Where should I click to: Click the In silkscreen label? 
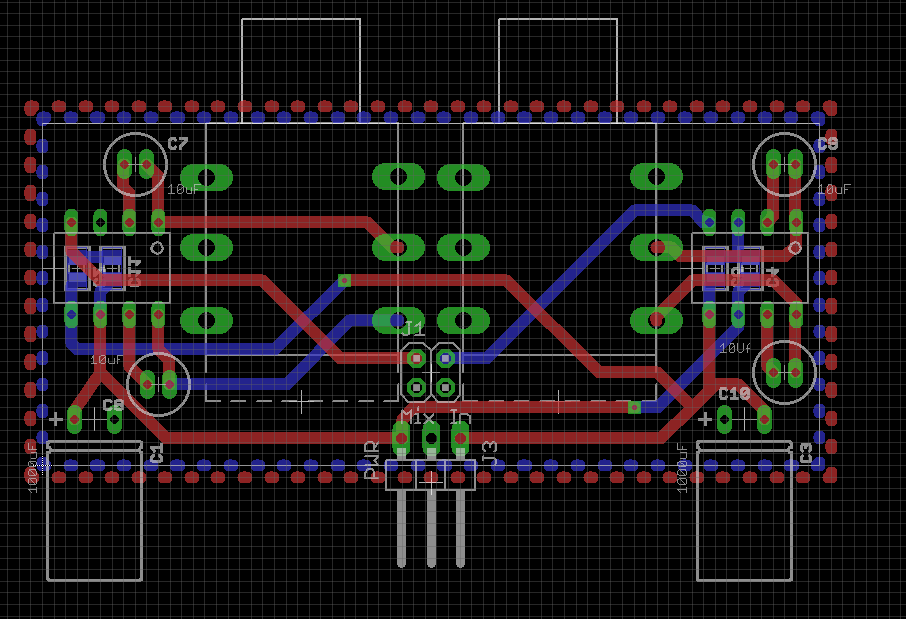(x=459, y=416)
